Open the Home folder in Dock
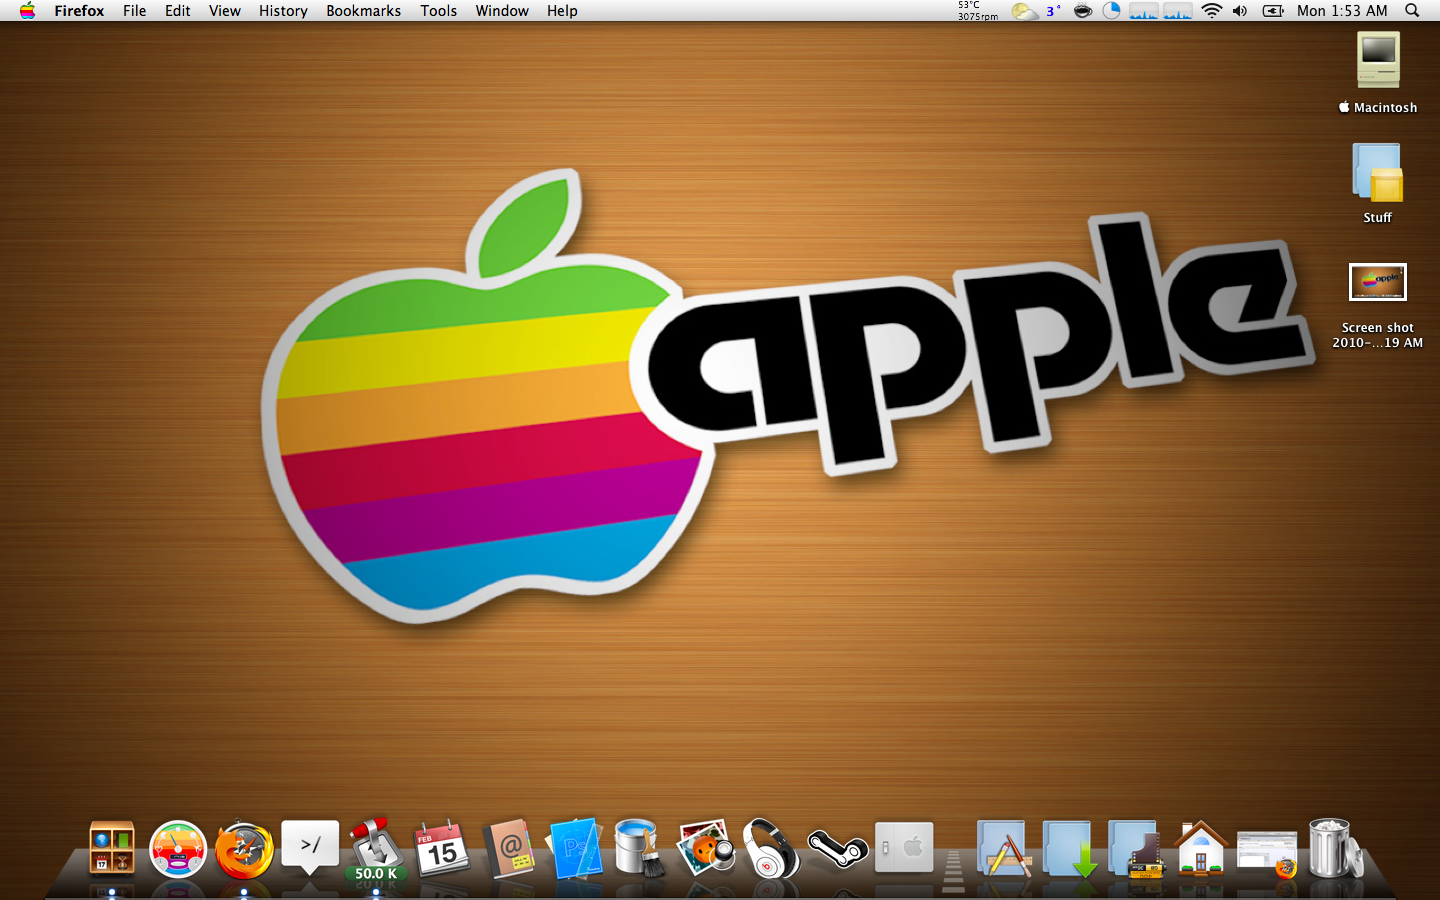Screen dimensions: 1440x900 click(1201, 848)
